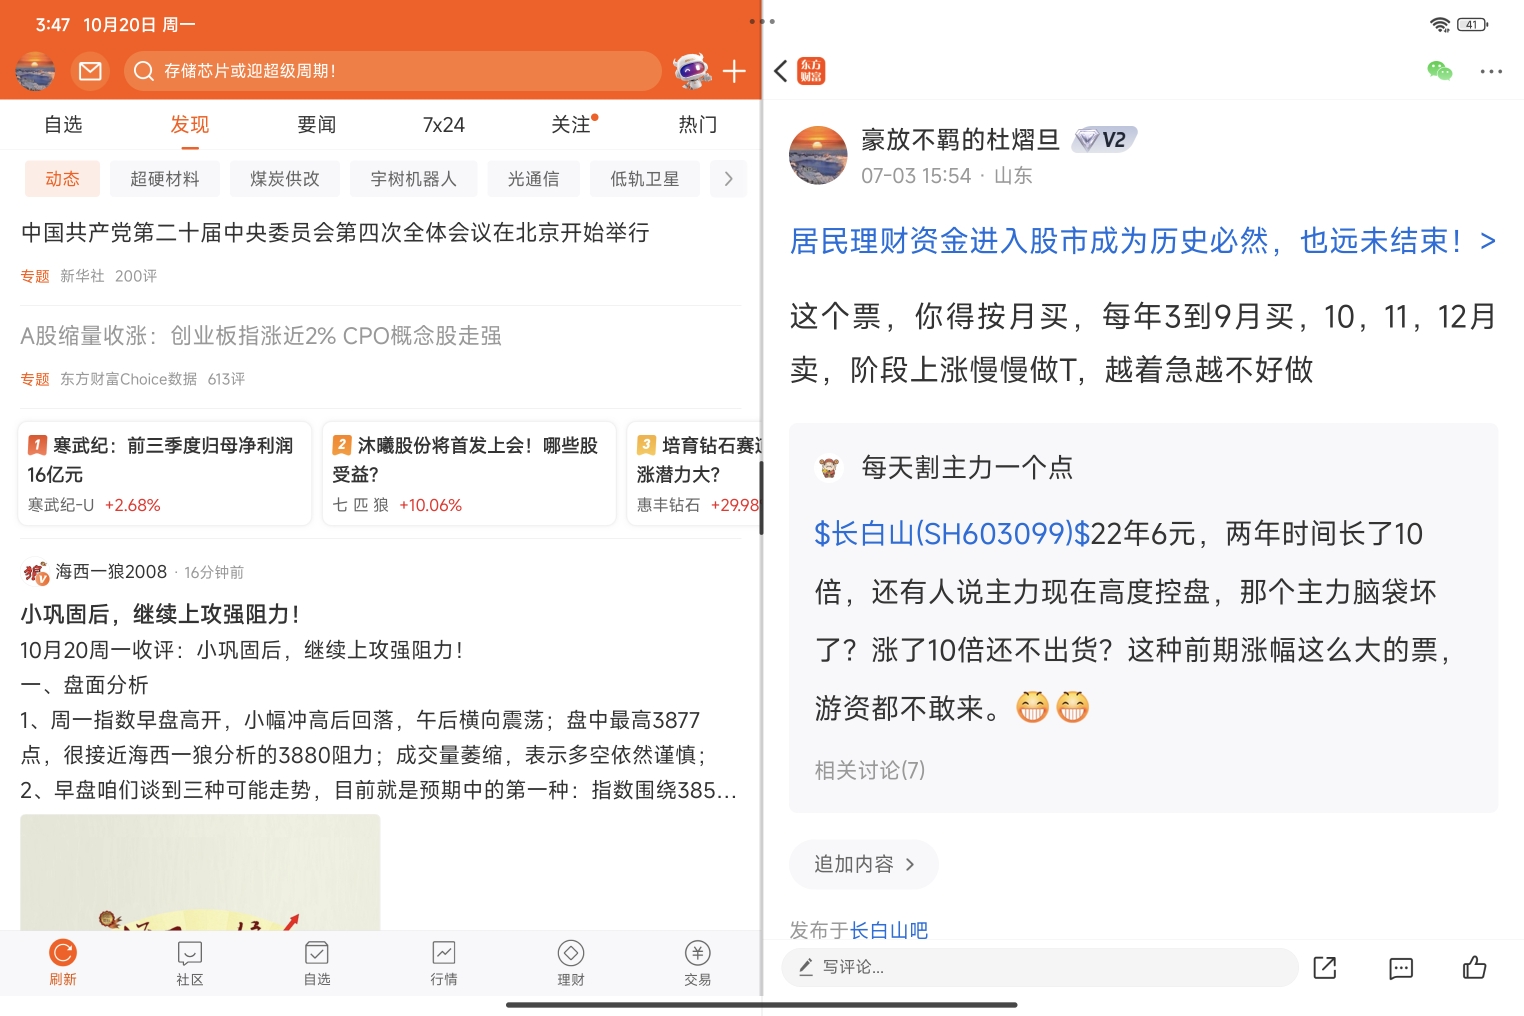Select the 煤炭供改 chip
The width and height of the screenshot is (1524, 1016).
click(285, 179)
